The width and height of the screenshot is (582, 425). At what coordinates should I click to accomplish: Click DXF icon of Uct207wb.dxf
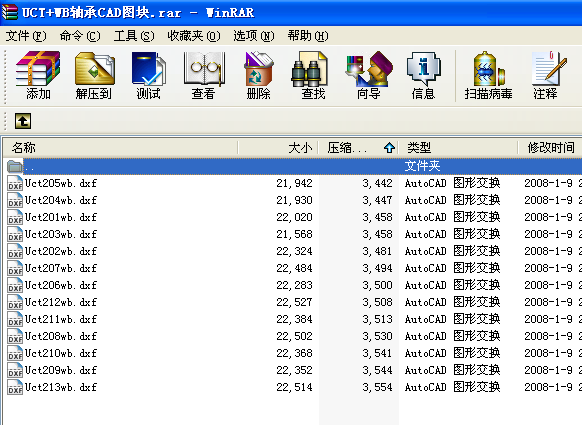point(15,268)
